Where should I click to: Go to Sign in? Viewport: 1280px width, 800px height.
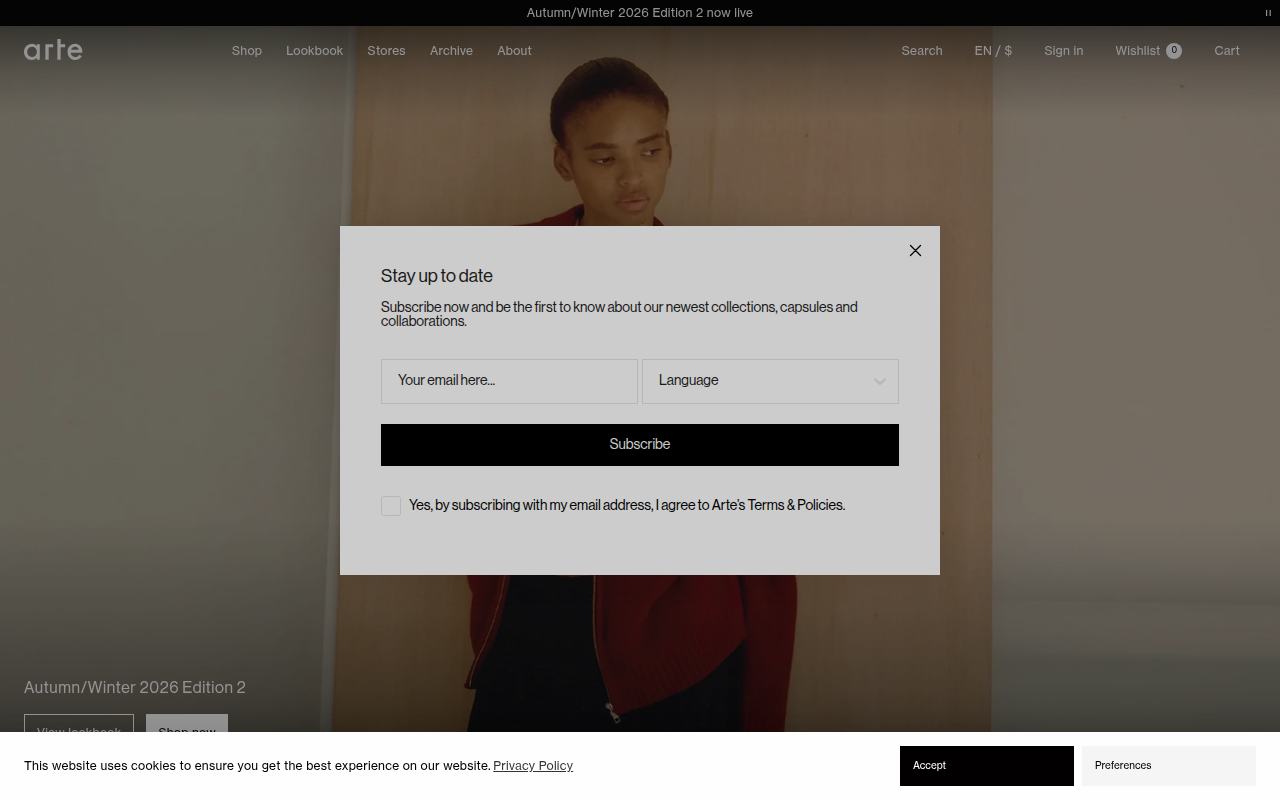(x=1063, y=51)
